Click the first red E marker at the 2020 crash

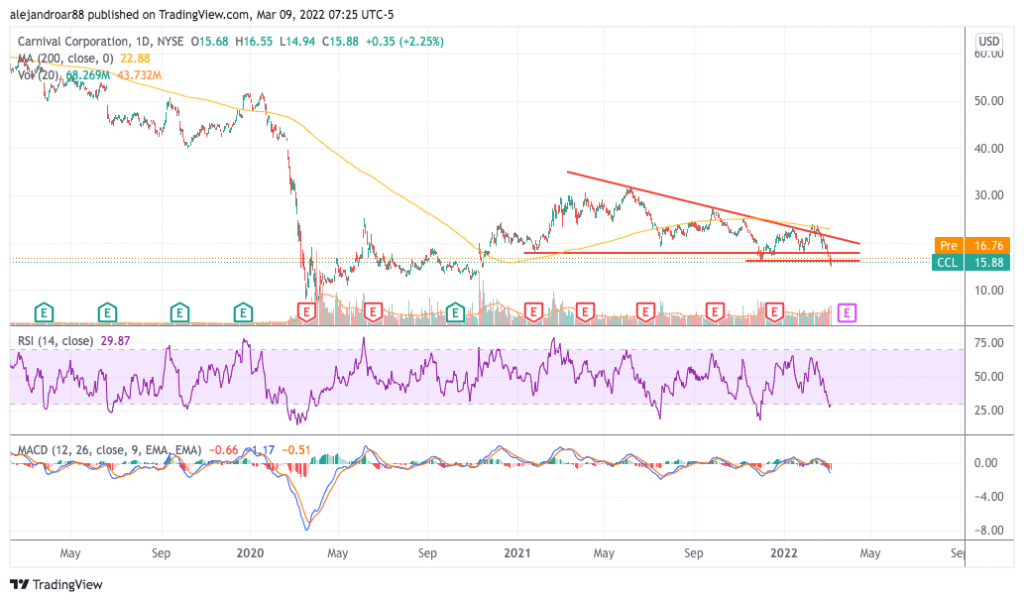coord(306,311)
